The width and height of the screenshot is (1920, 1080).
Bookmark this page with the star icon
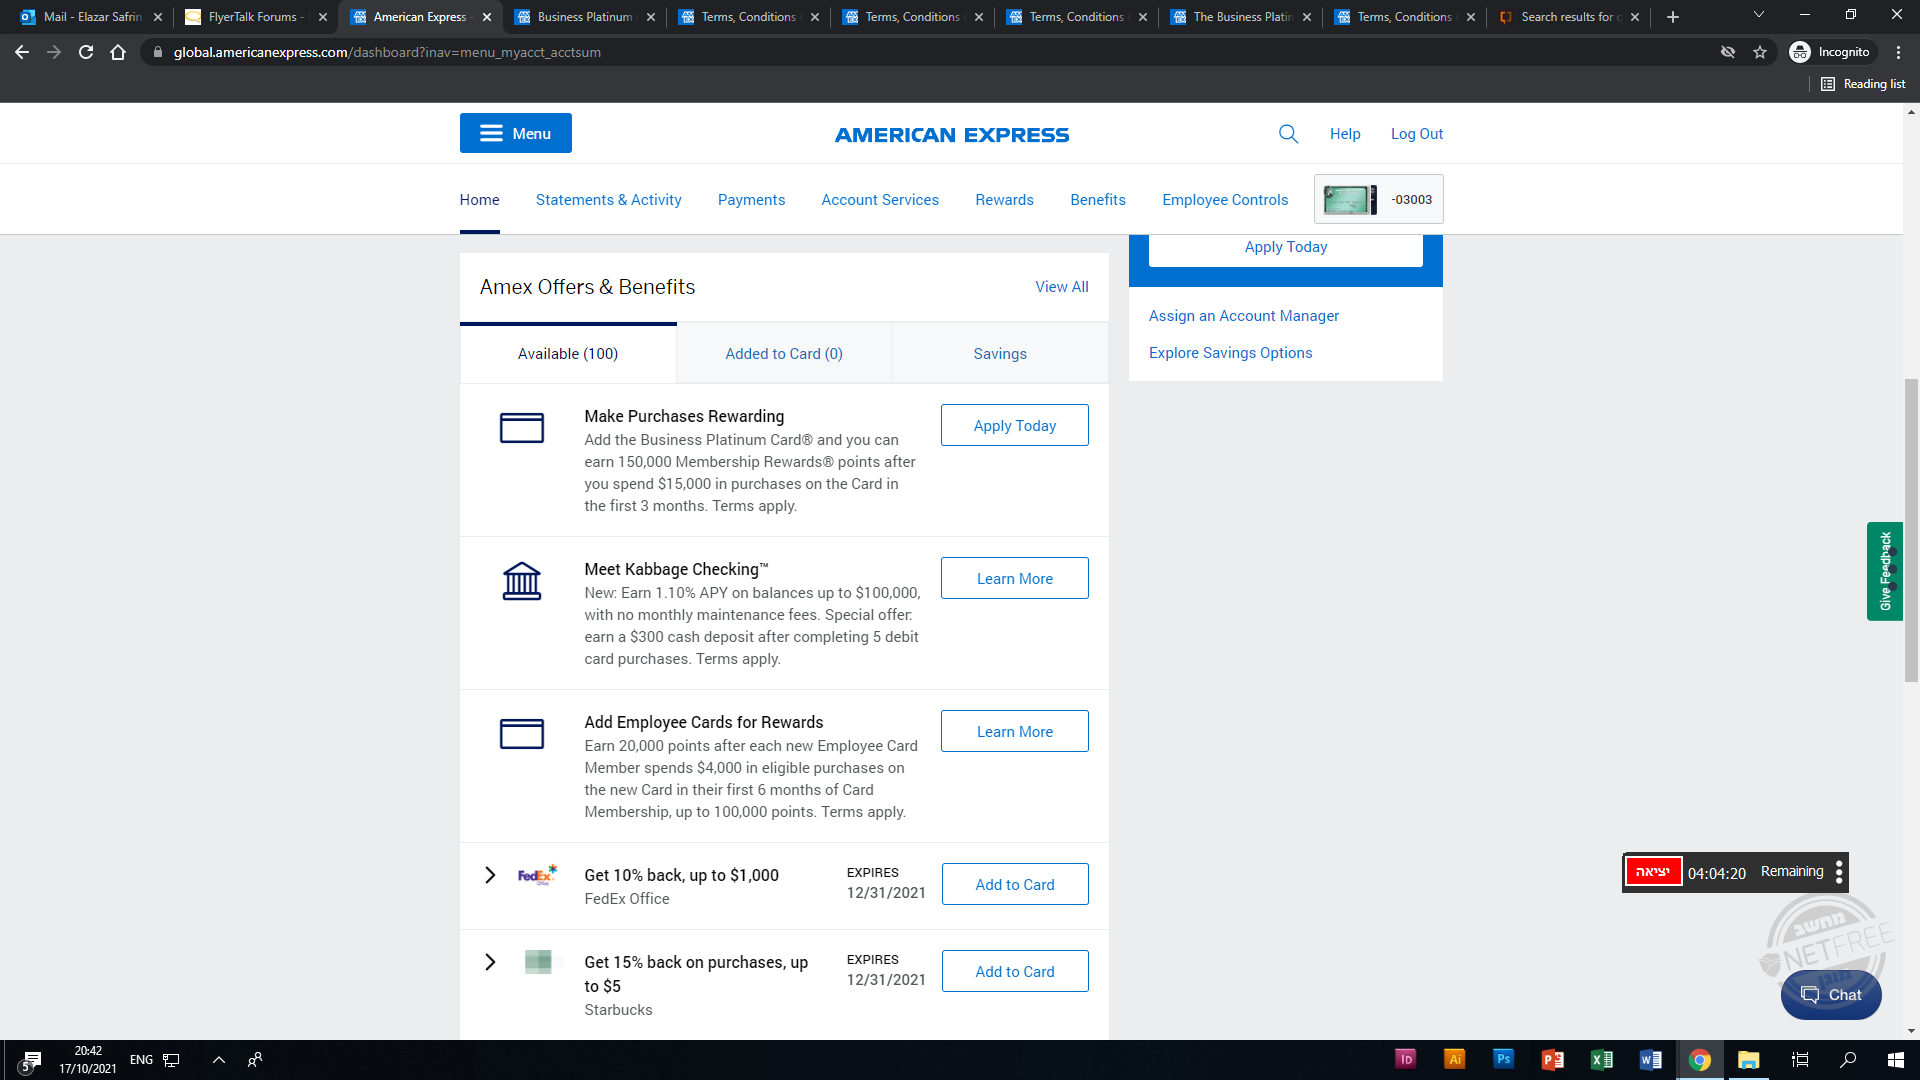(1760, 52)
